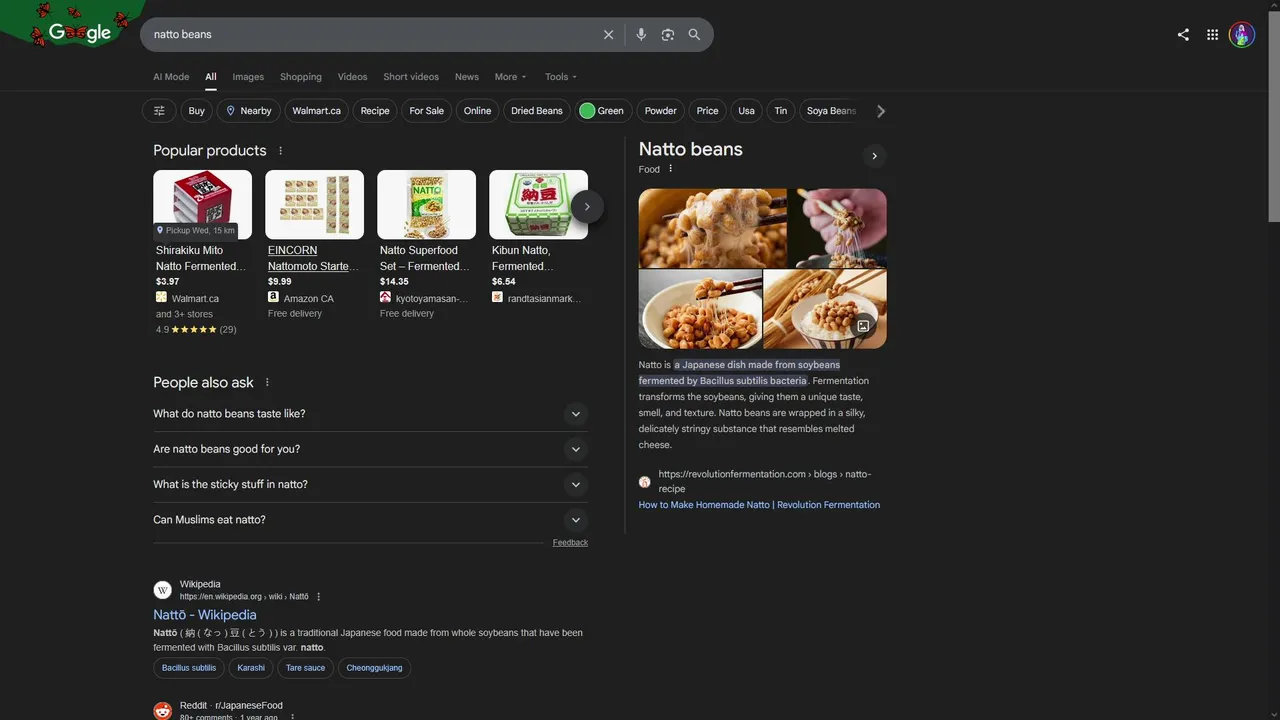Open Popular products three-dot options
The height and width of the screenshot is (720, 1280).
coord(280,151)
